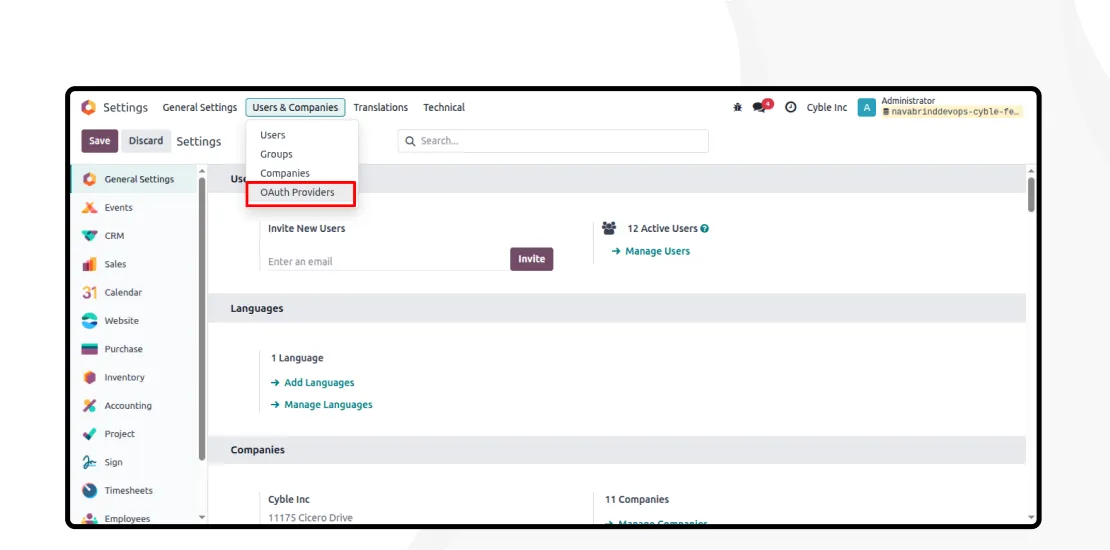Image resolution: width=1110 pixels, height=550 pixels.
Task: Open the Cyble Inc company switcher
Action: [x=827, y=107]
